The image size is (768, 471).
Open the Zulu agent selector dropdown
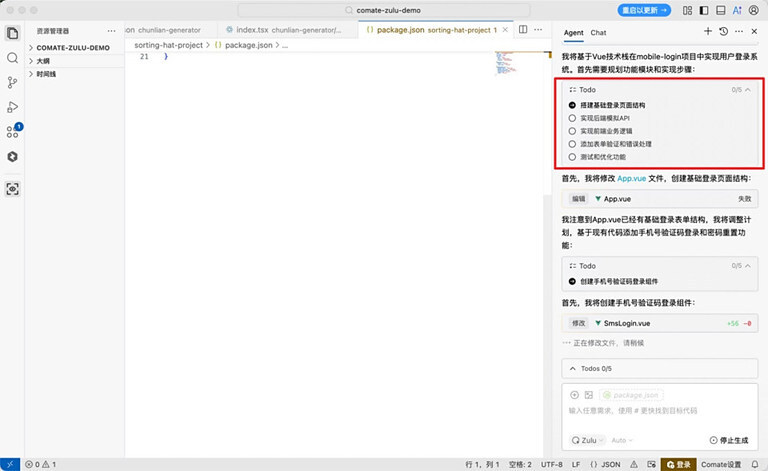click(x=588, y=440)
